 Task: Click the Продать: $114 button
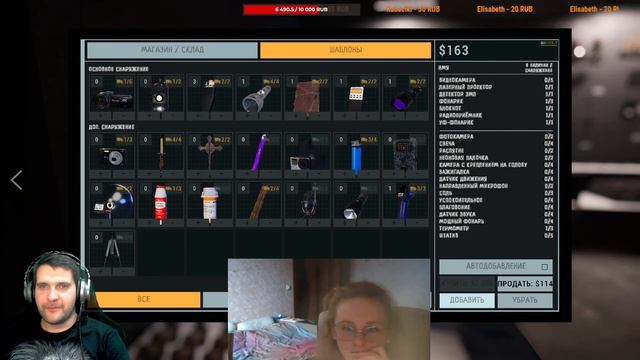[525, 284]
